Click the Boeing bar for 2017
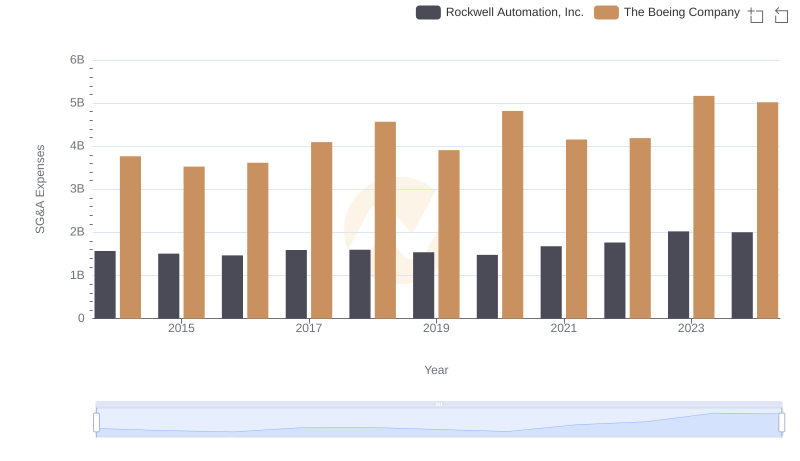Screen dimensions: 800x461 click(321, 230)
